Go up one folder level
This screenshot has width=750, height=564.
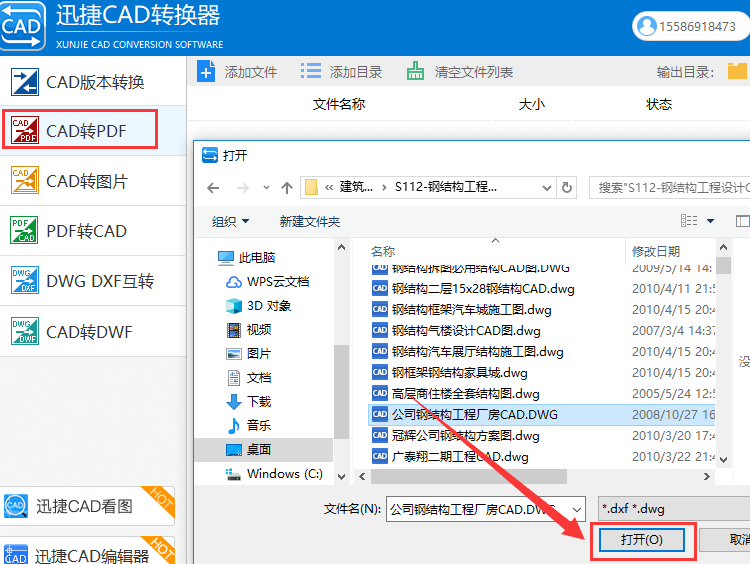click(287, 188)
